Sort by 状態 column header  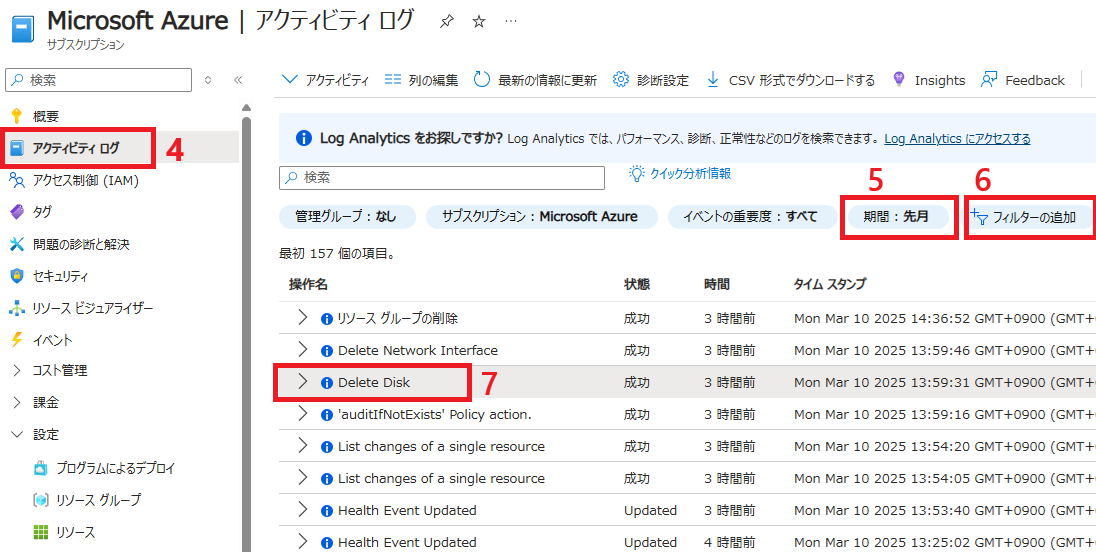[637, 284]
